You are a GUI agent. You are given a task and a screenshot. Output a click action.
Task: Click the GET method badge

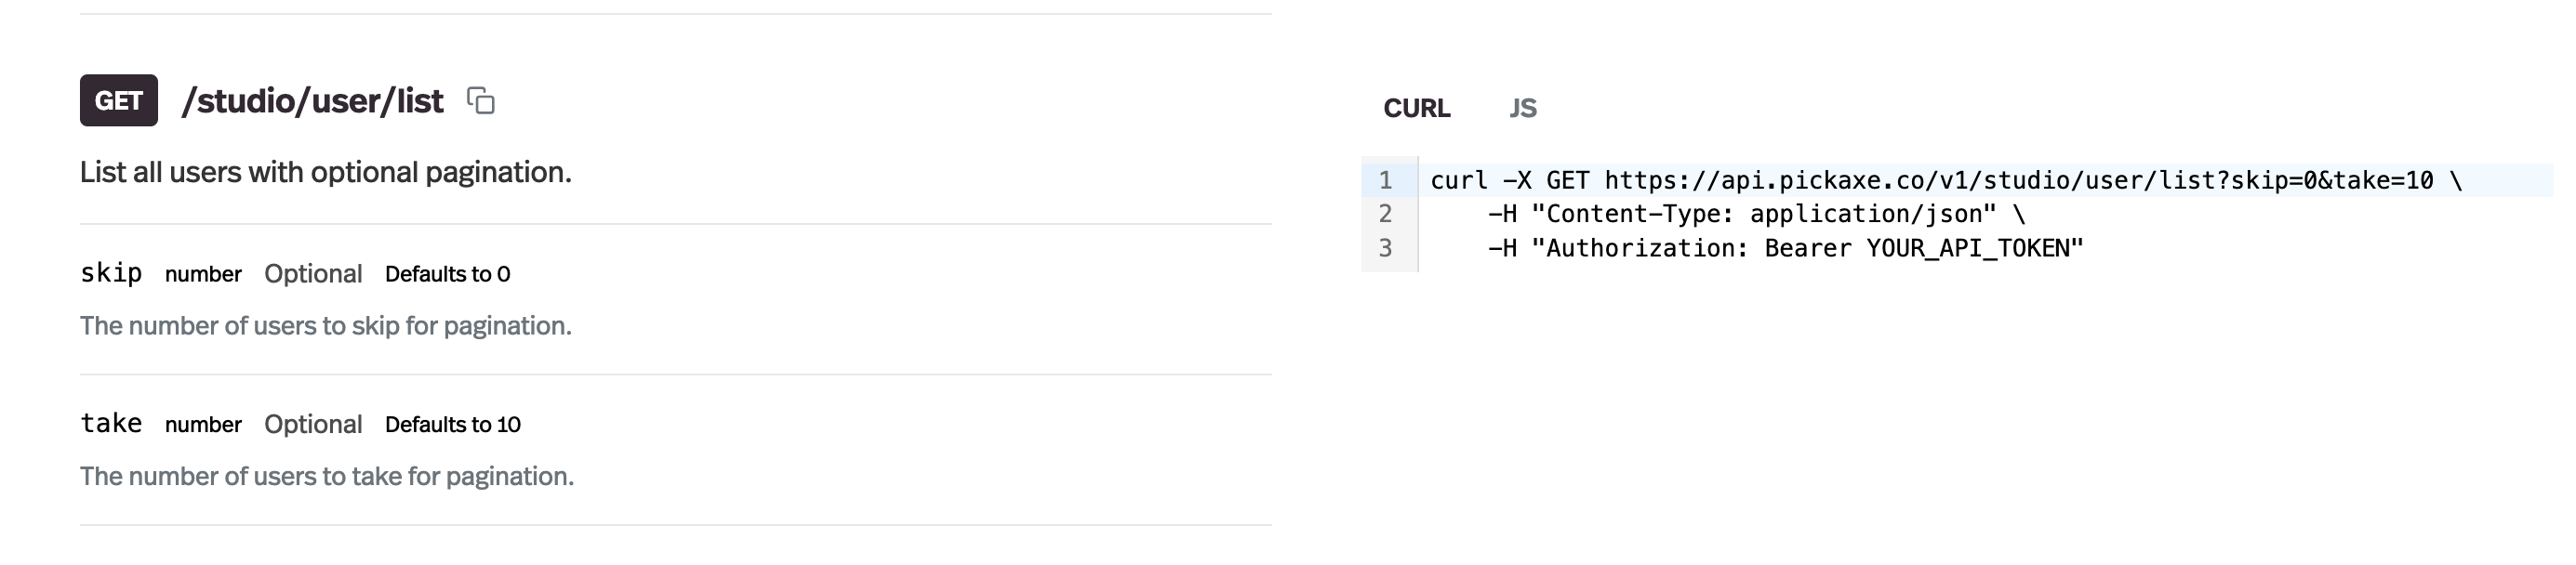pos(119,101)
